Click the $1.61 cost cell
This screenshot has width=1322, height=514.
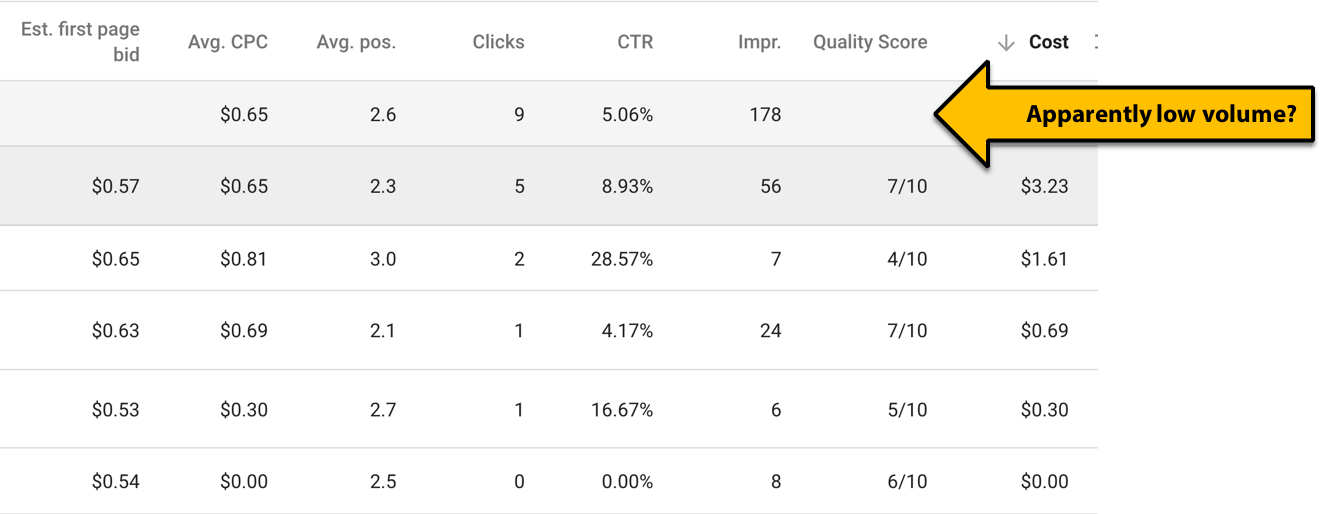[x=1044, y=259]
